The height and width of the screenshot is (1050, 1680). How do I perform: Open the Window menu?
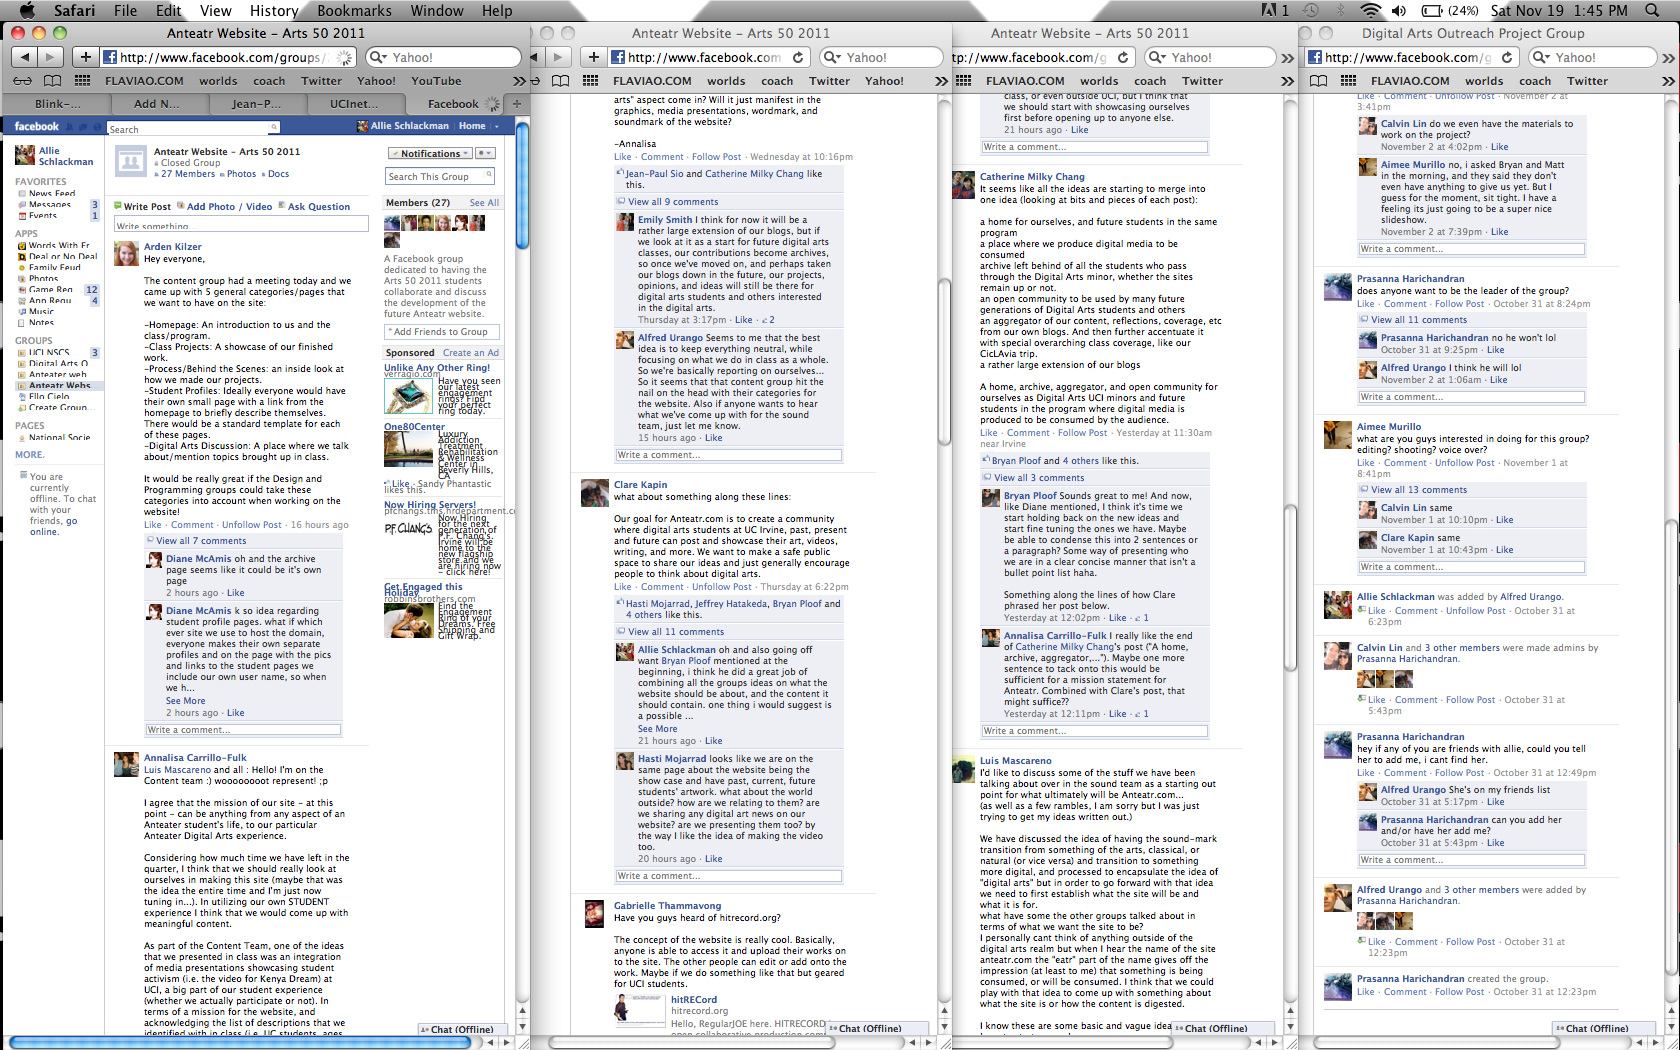(437, 10)
